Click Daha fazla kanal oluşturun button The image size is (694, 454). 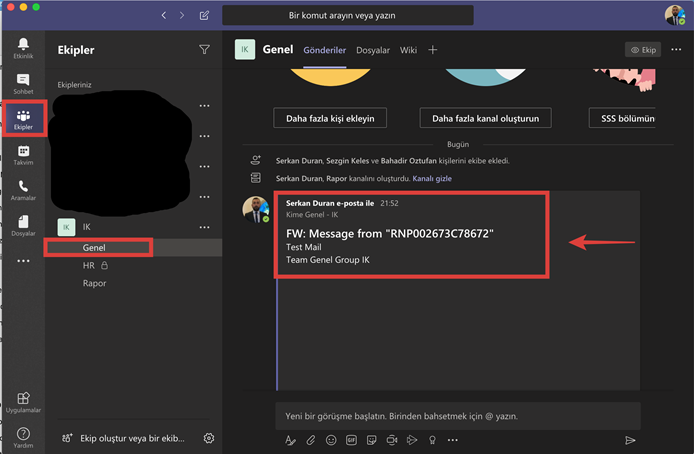(485, 118)
